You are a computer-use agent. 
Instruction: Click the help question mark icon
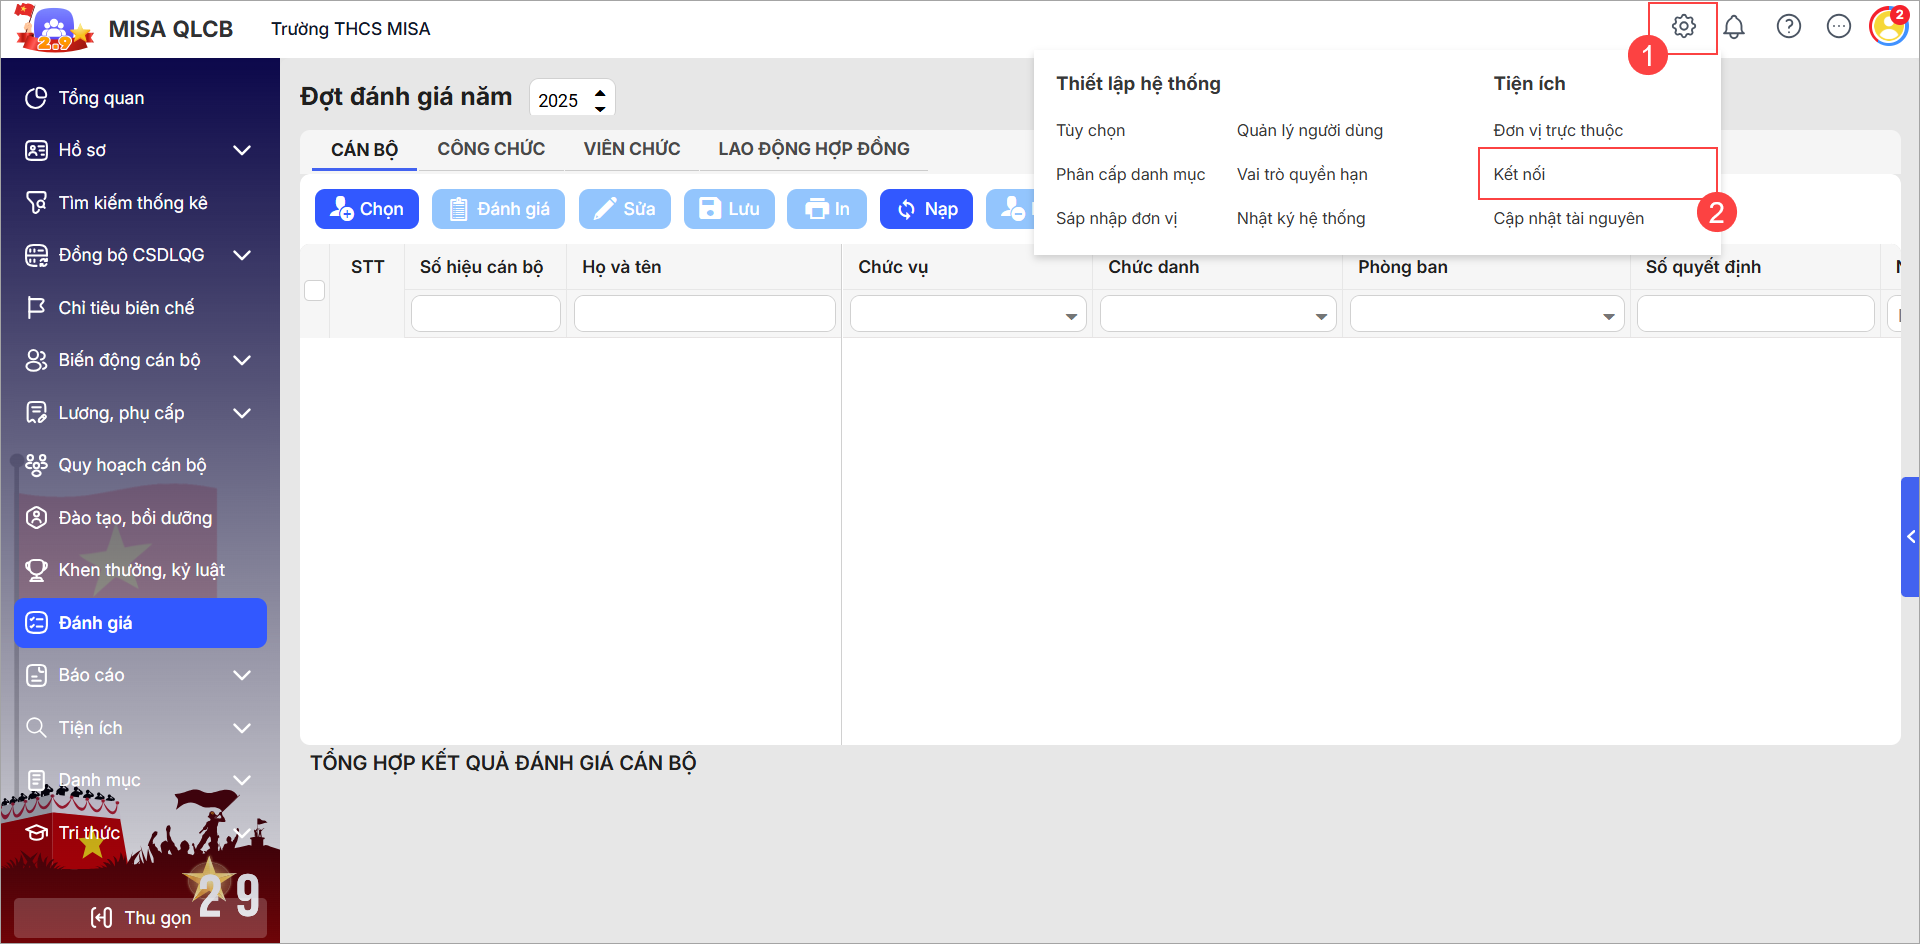coord(1788,27)
